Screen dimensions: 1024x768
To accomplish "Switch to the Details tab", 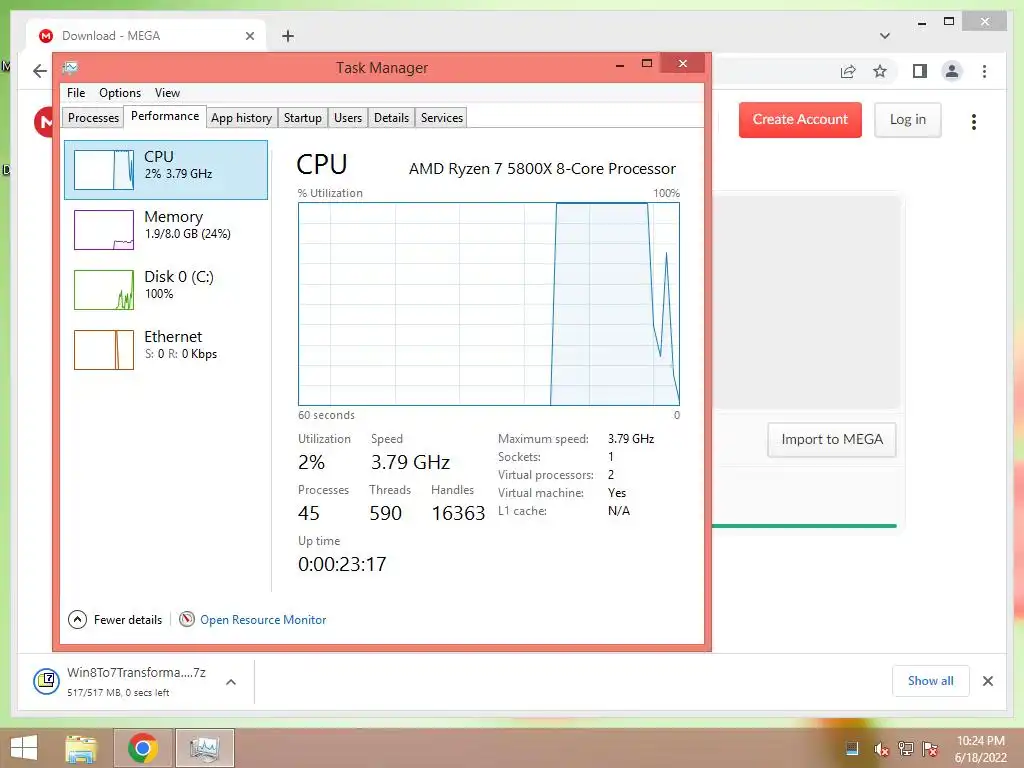I will pos(391,118).
